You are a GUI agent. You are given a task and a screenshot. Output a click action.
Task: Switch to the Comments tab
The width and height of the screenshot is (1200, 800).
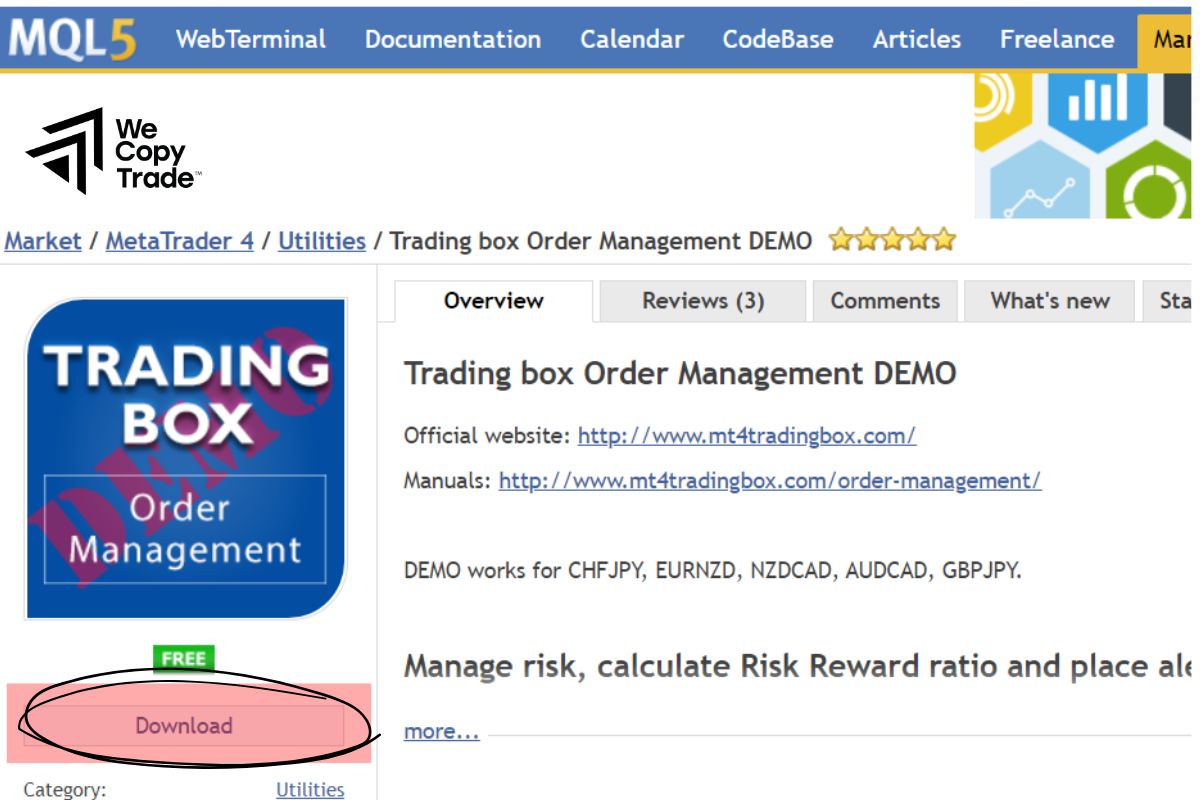[884, 300]
